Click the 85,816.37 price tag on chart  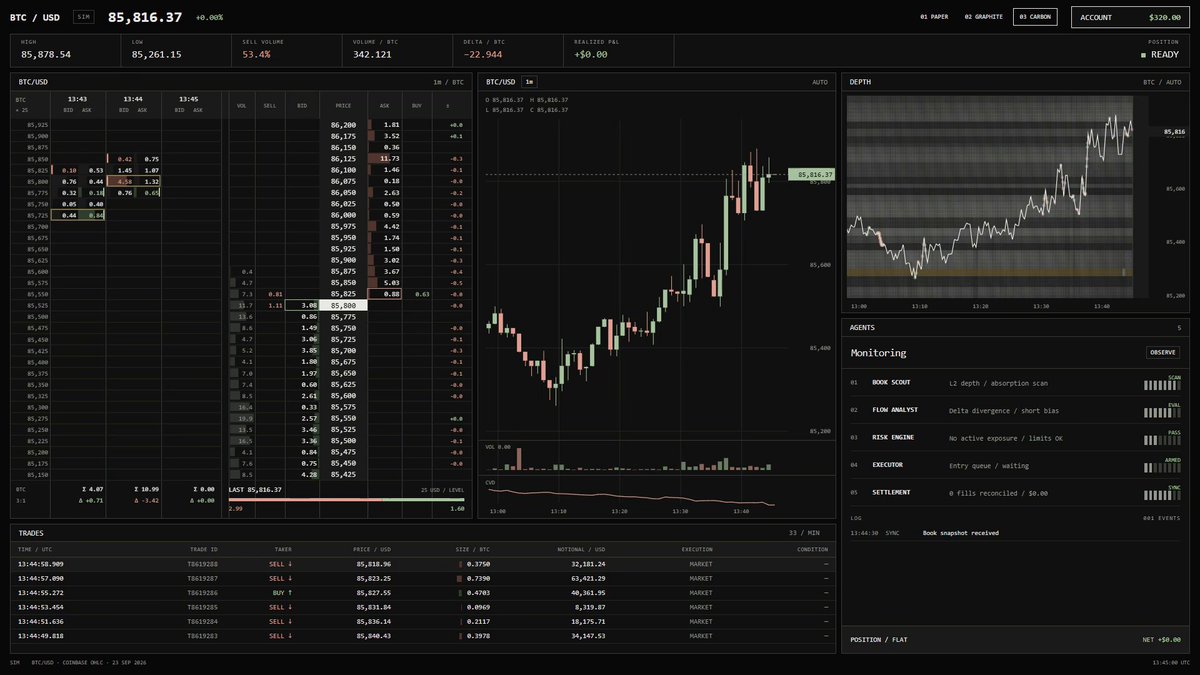811,174
